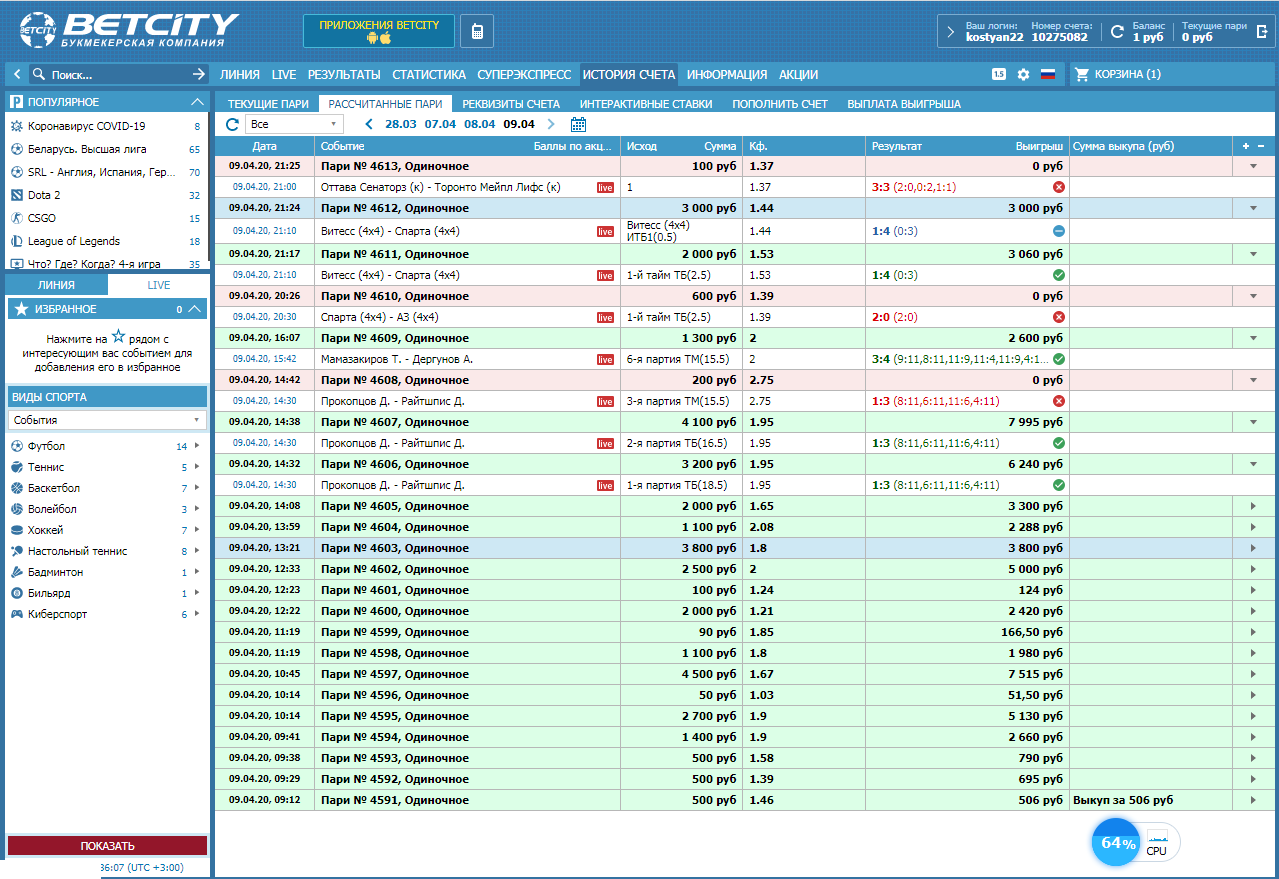This screenshot has width=1279, height=879.
Task: Open the Статистика menu
Action: [429, 74]
